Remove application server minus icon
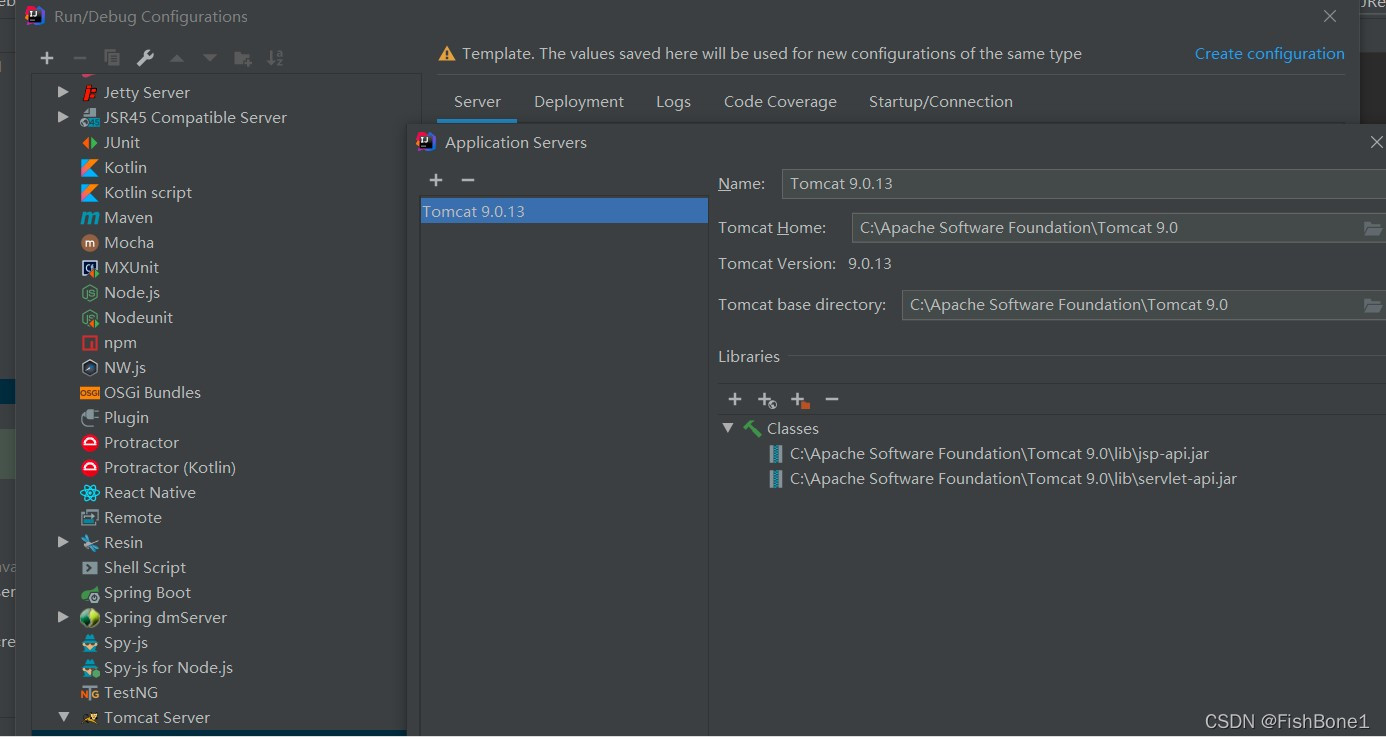The height and width of the screenshot is (739, 1386). pos(468,180)
